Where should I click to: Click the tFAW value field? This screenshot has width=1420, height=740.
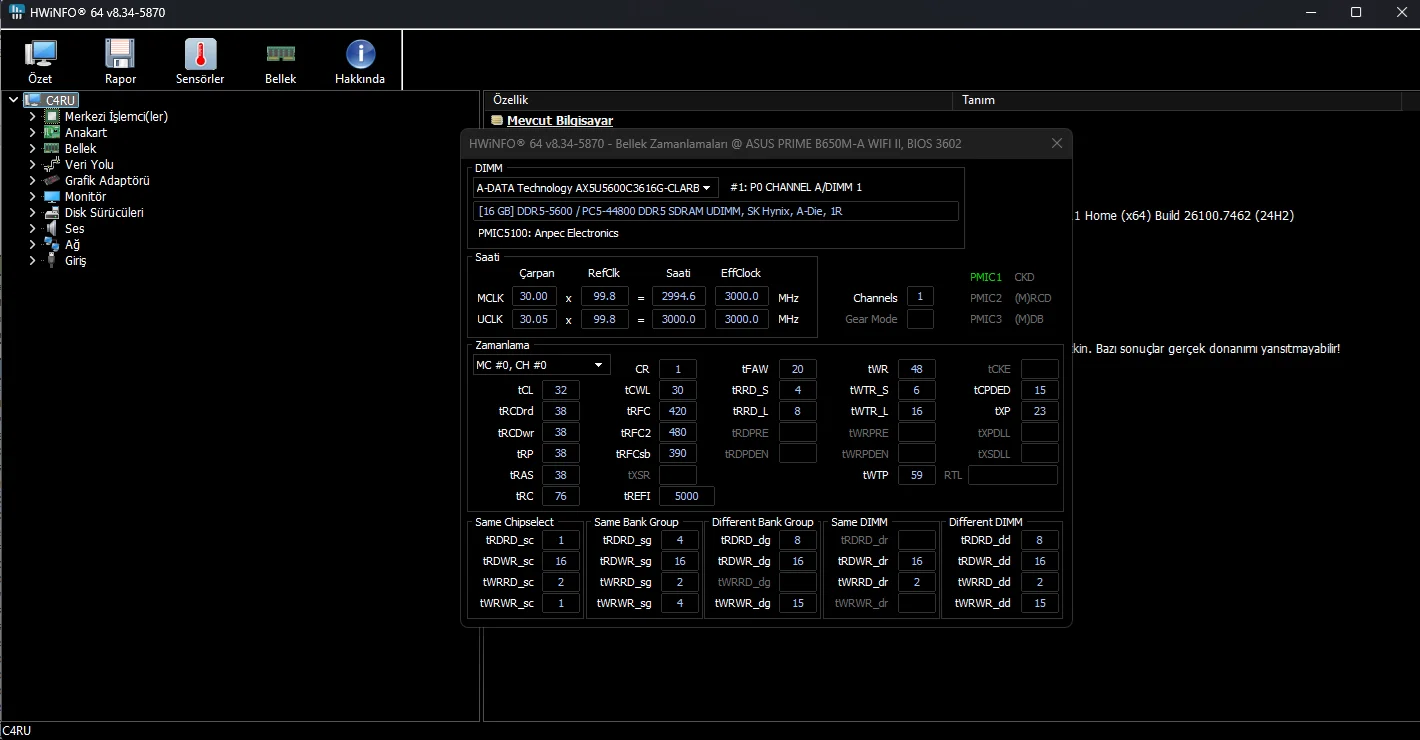pos(798,369)
